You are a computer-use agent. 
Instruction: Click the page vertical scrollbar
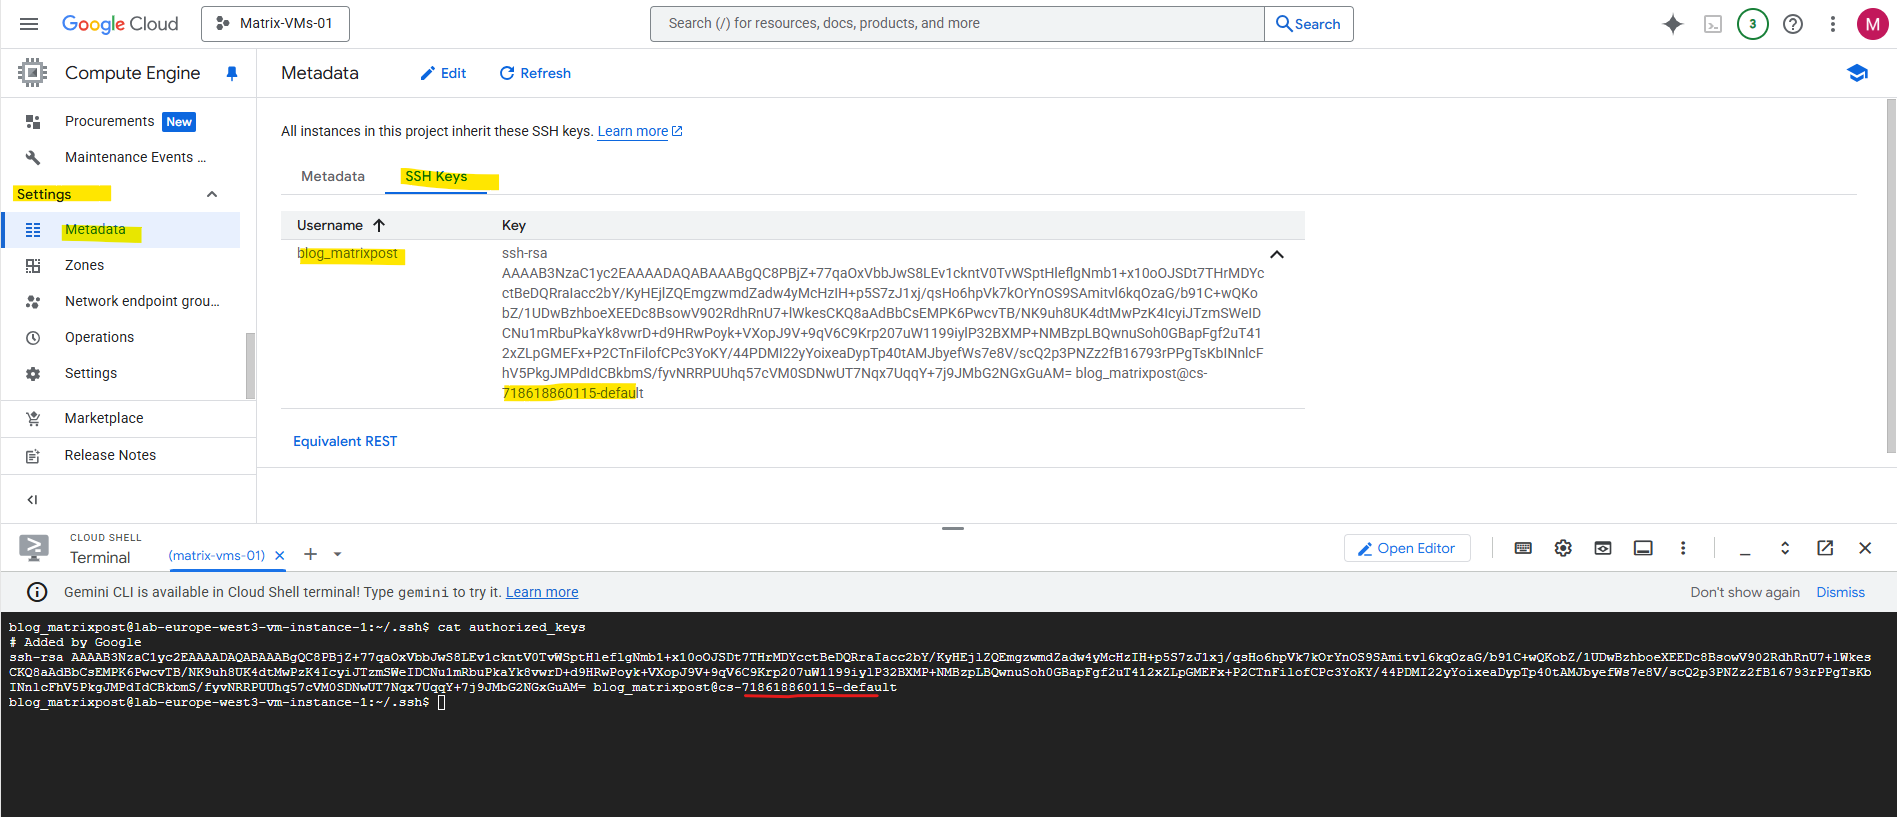pyautogui.click(x=1890, y=275)
